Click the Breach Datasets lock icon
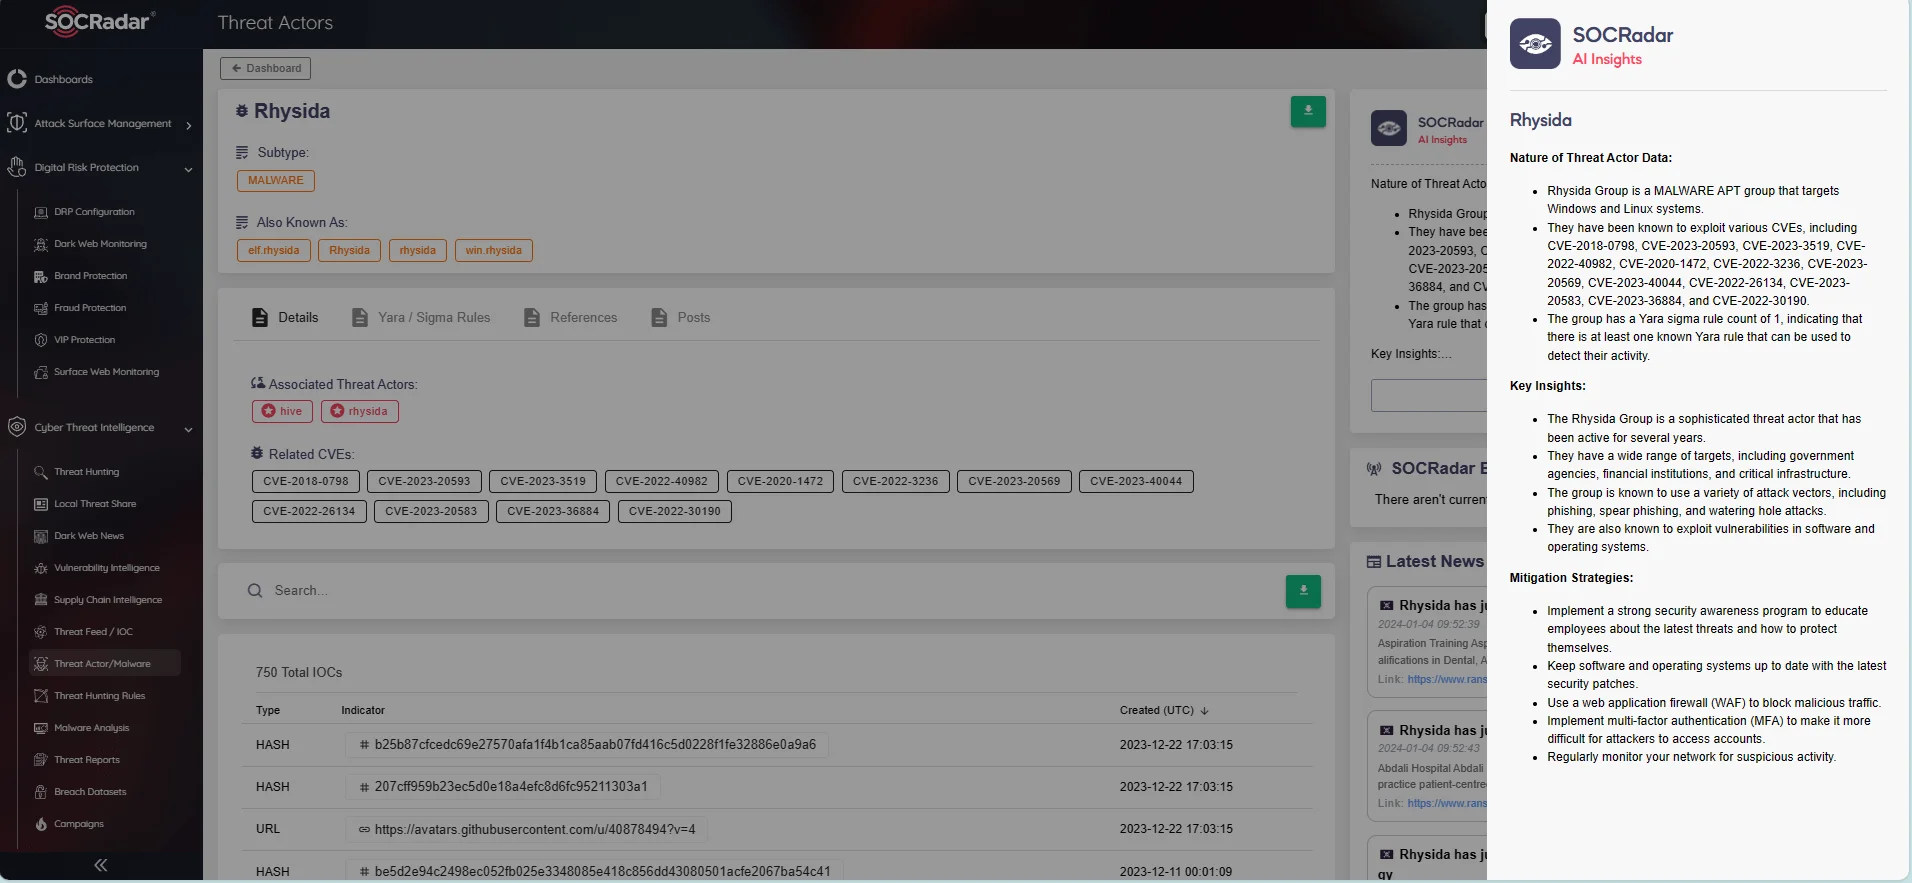 [41, 792]
